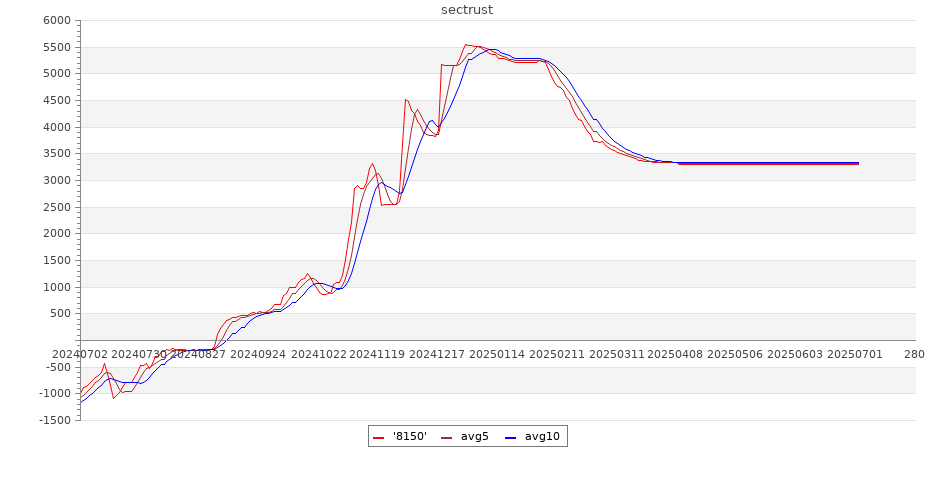Image resolution: width=935 pixels, height=500 pixels.
Task: Click the 6000 y-axis label
Action: pos(57,20)
